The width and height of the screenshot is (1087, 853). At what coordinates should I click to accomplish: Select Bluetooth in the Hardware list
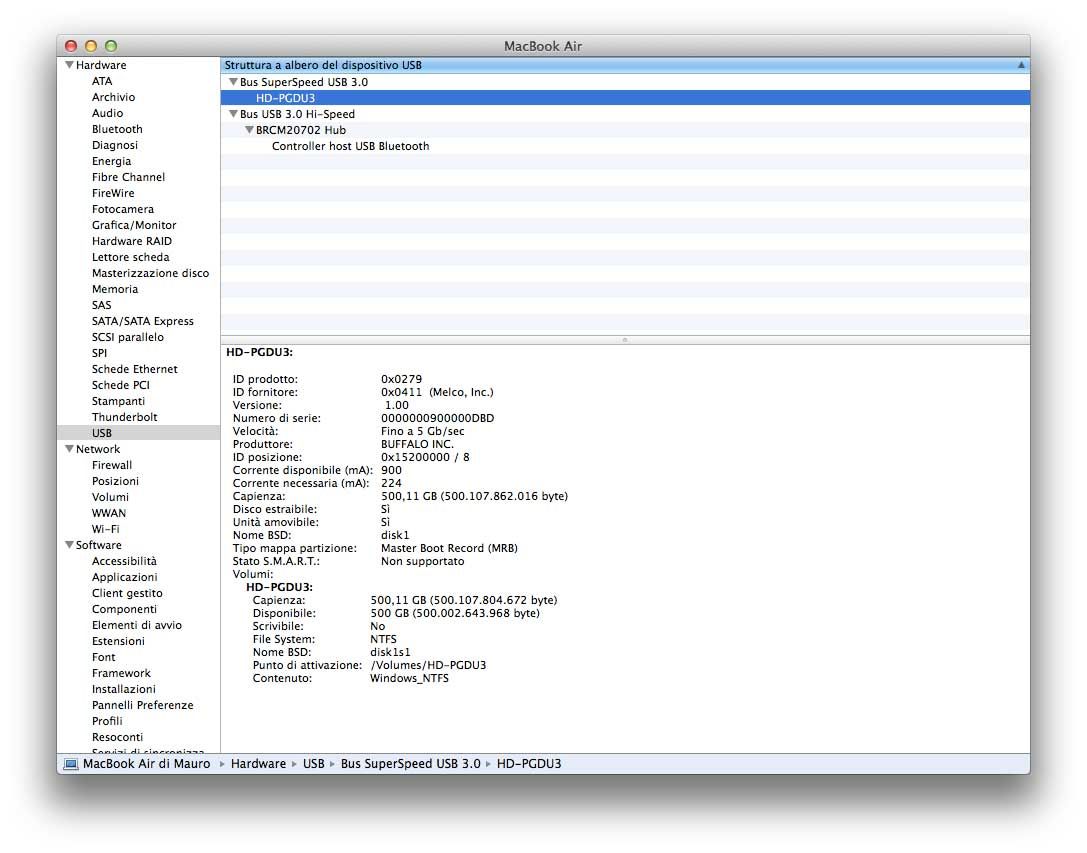(117, 129)
